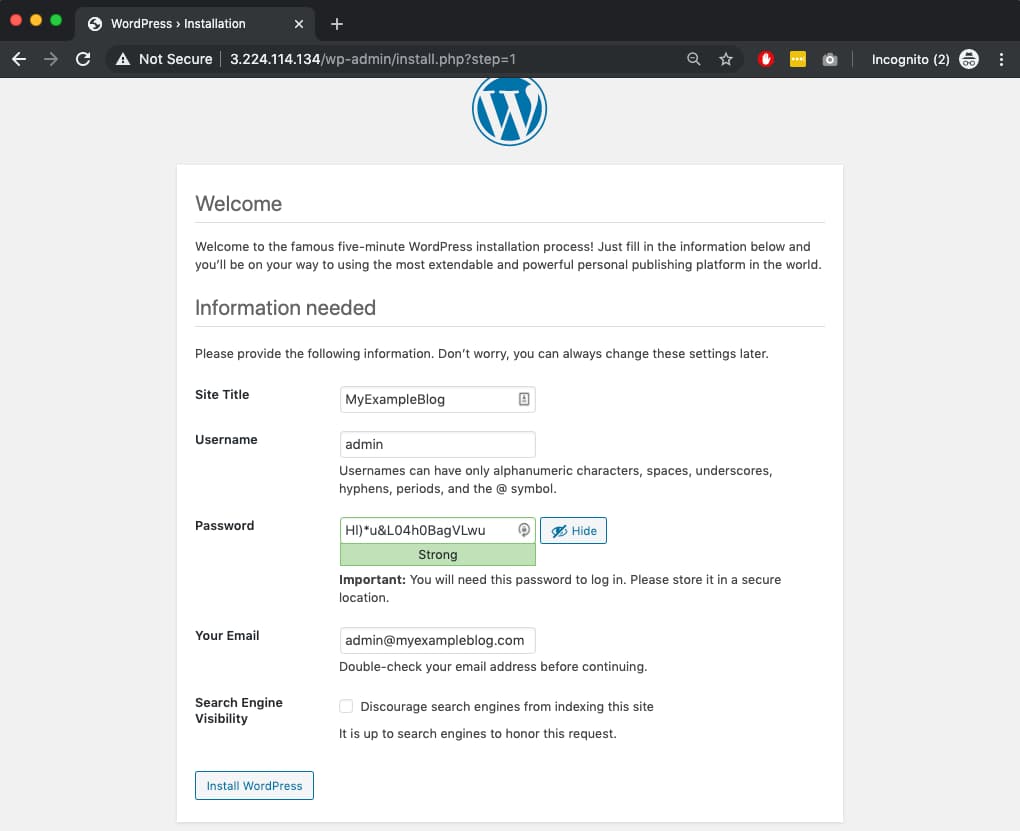Focus the Site Title input field
This screenshot has width=1020, height=831.
tap(437, 400)
